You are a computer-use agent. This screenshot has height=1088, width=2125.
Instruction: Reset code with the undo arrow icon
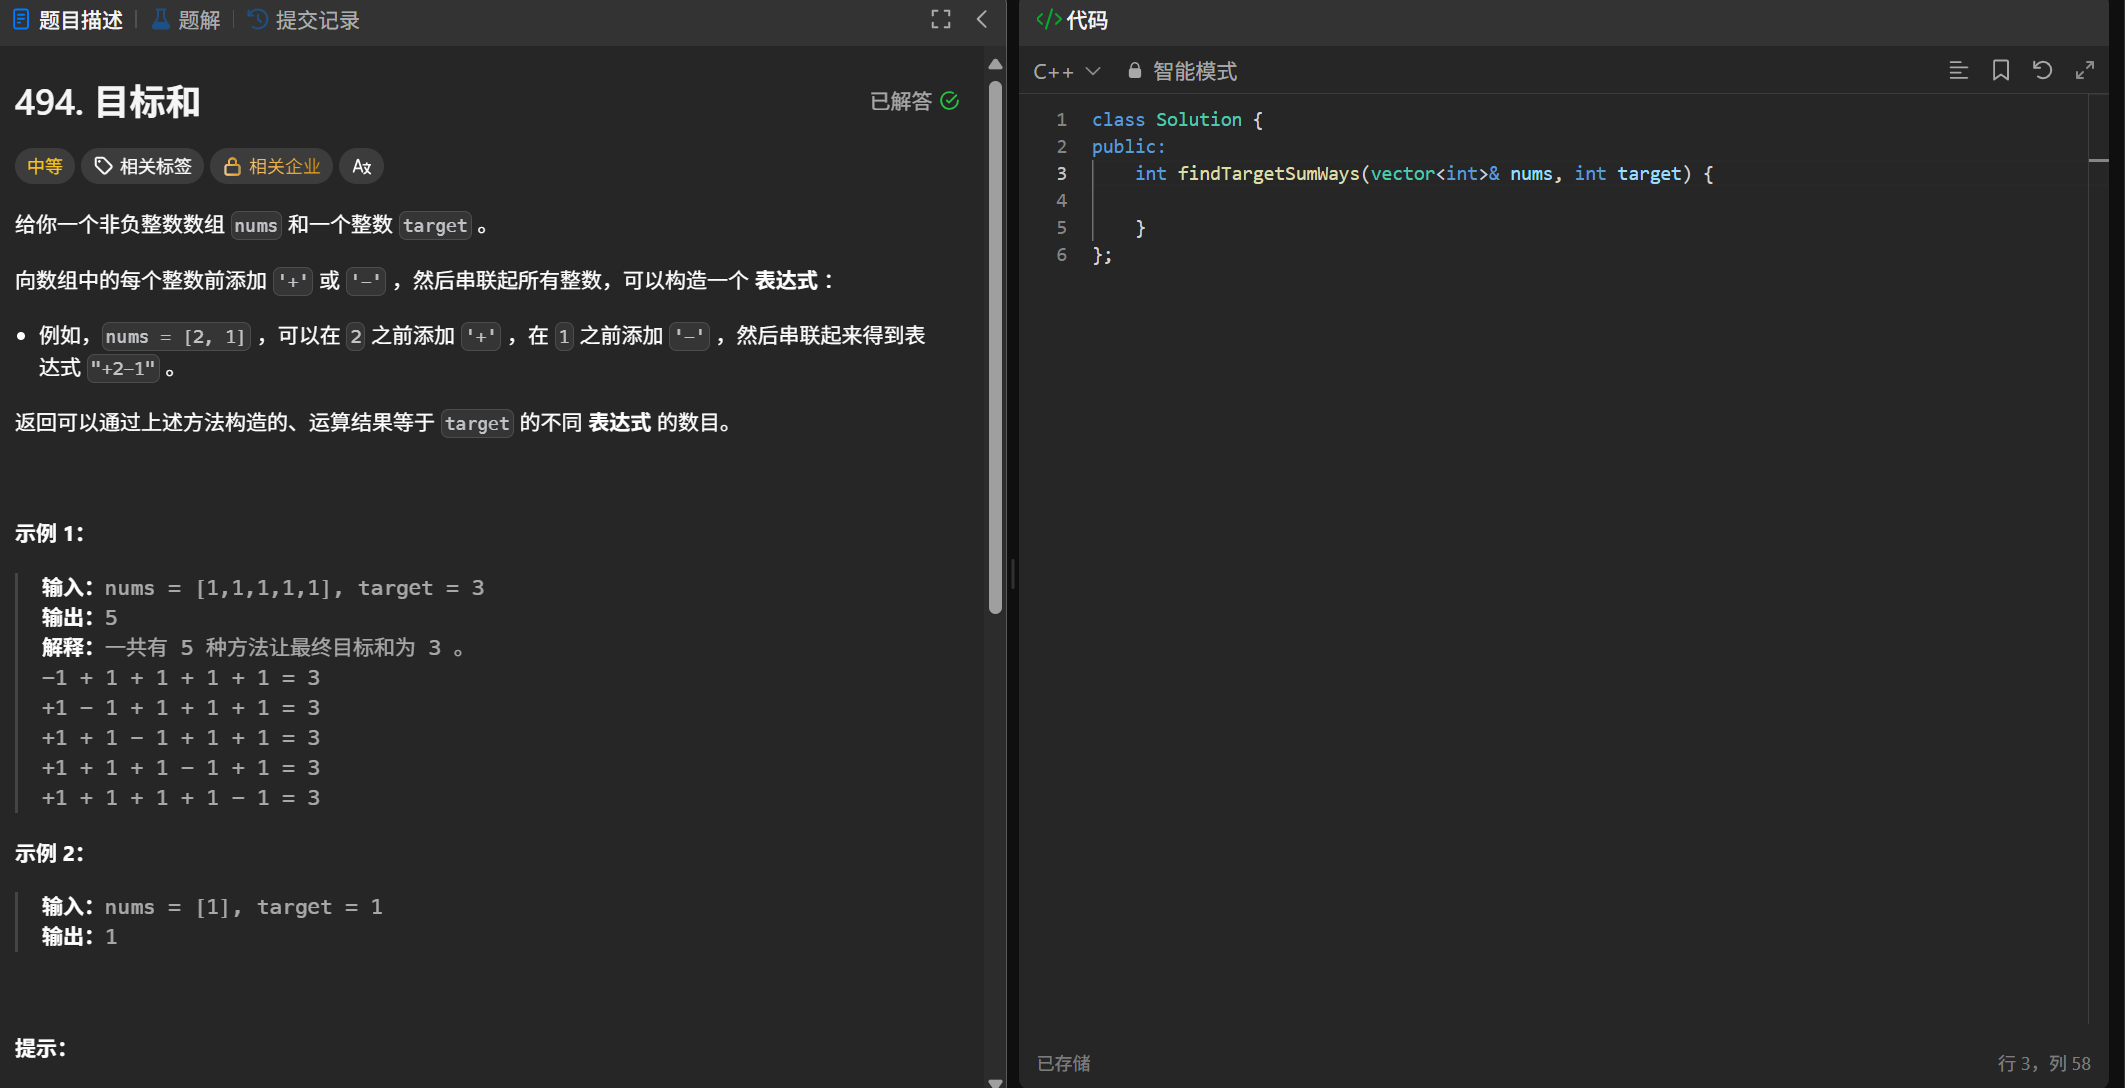pyautogui.click(x=2042, y=70)
